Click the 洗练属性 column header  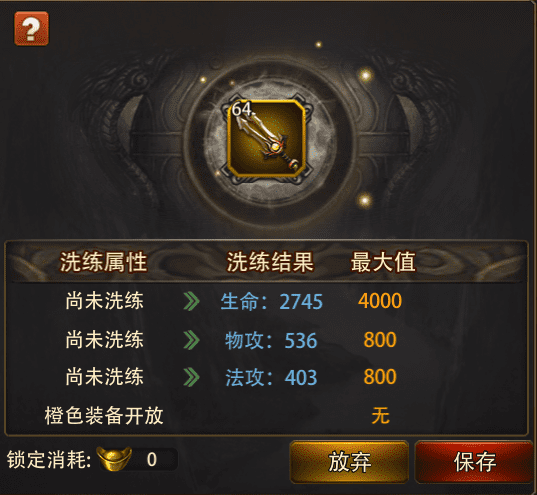pyautogui.click(x=103, y=262)
